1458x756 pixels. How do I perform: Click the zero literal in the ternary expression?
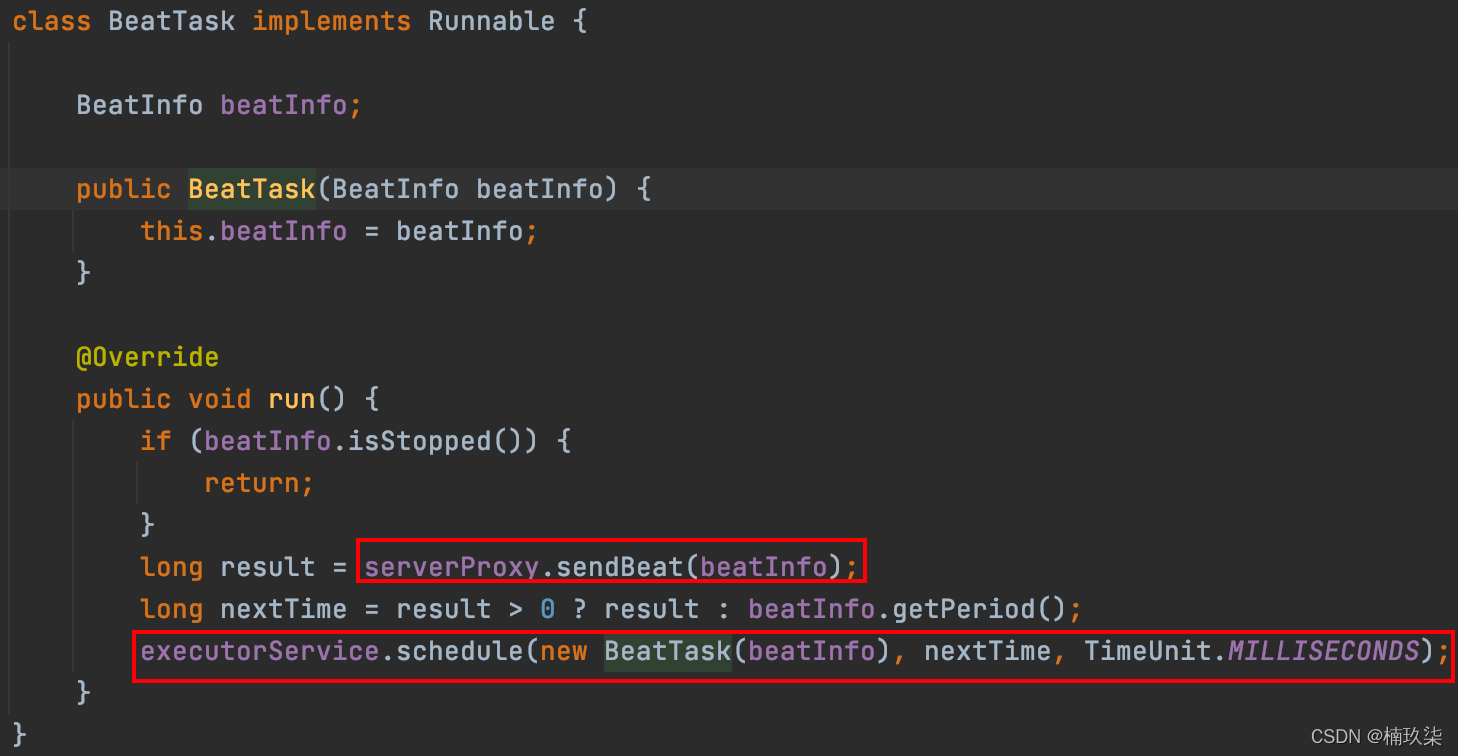tap(547, 609)
